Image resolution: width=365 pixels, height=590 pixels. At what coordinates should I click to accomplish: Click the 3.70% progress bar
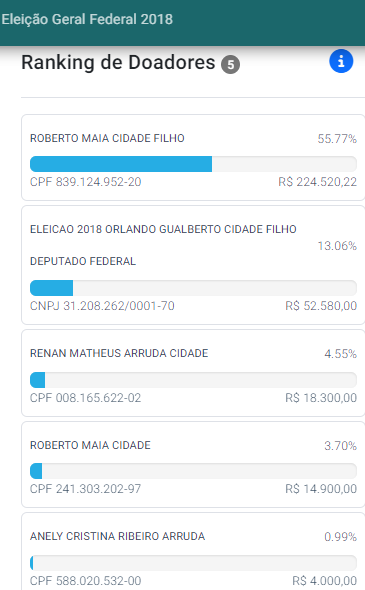pyautogui.click(x=193, y=471)
